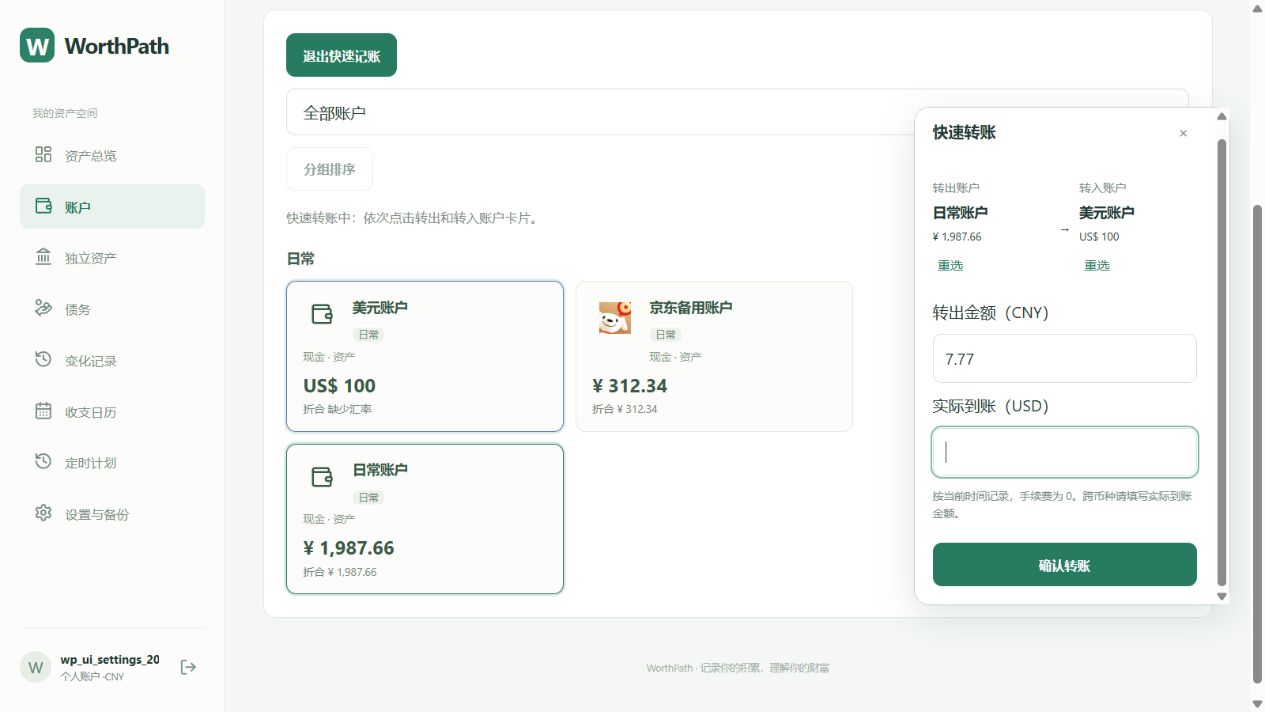Viewport: 1265px width, 712px height.
Task: Focus the 转出金额 (CNY) input field
Action: point(1064,358)
